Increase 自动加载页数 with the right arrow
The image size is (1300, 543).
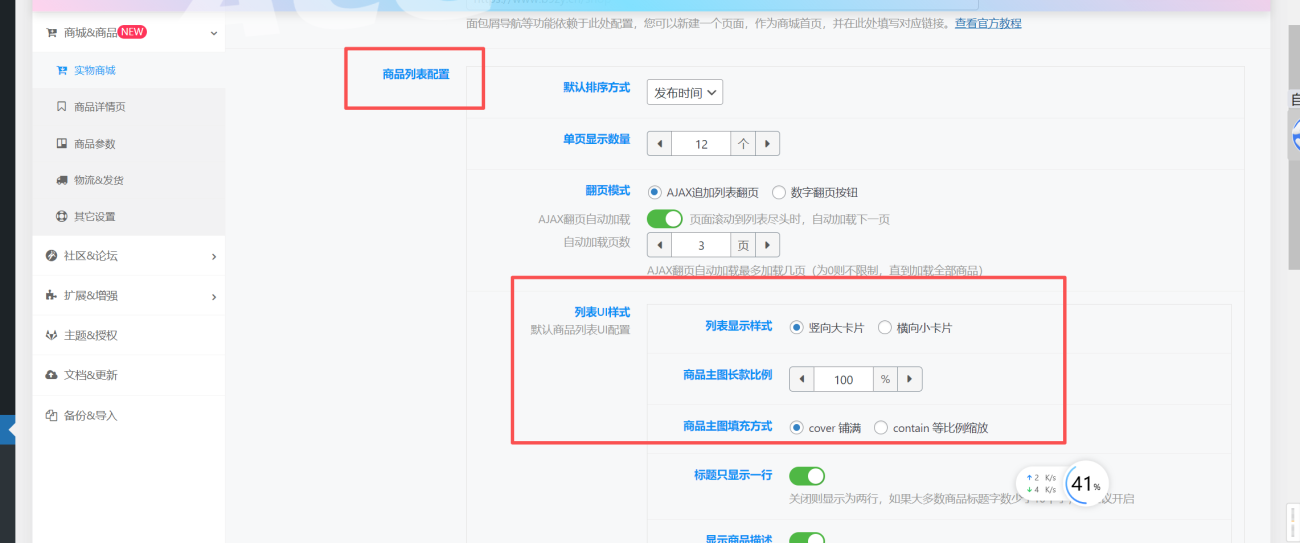pos(767,245)
